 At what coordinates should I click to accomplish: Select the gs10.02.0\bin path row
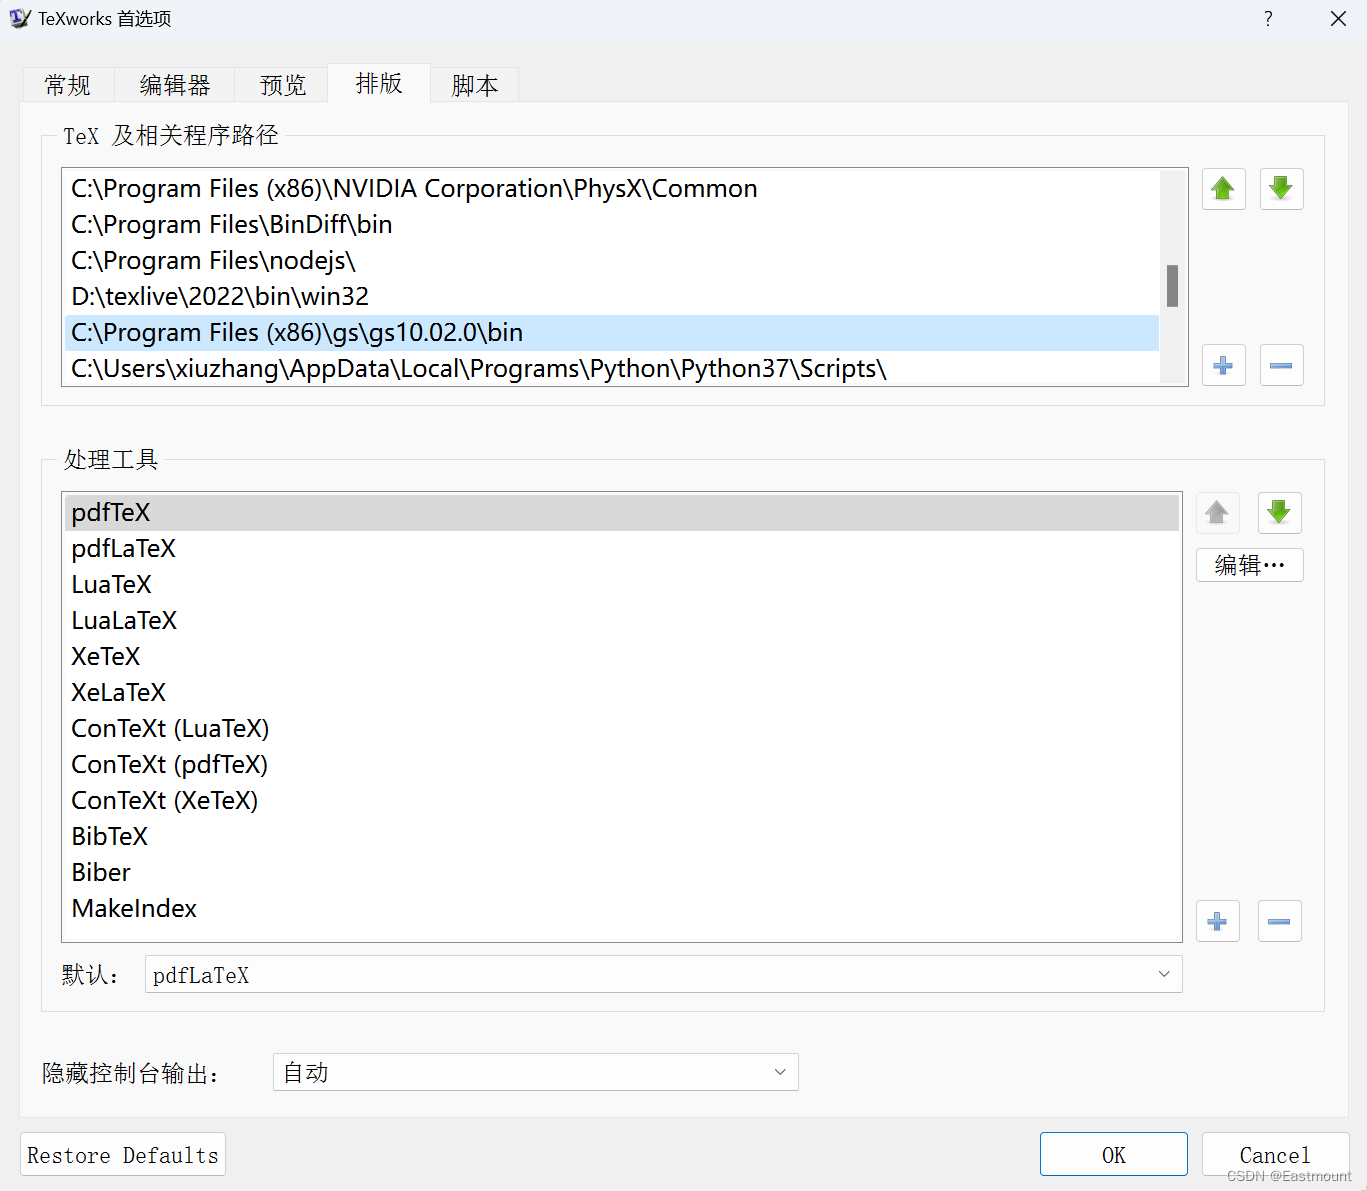tap(612, 332)
